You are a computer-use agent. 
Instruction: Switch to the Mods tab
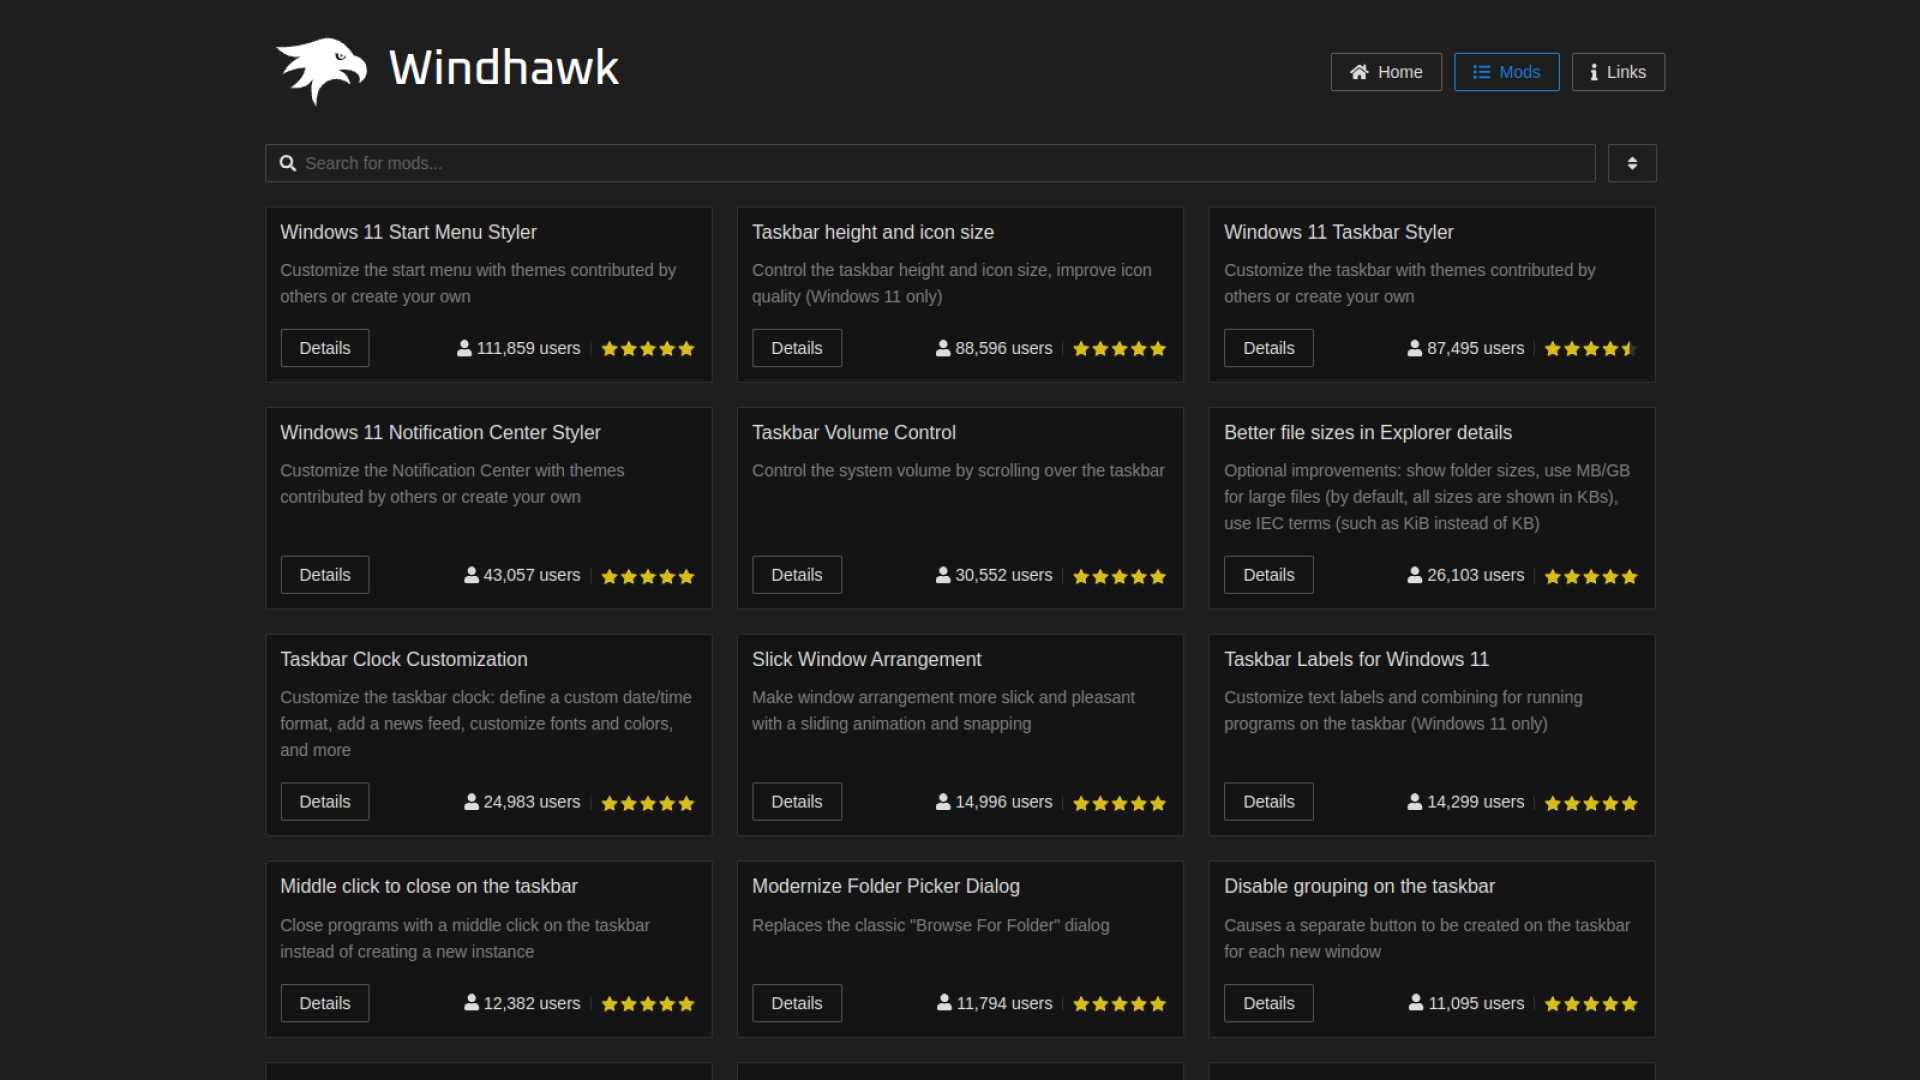(1506, 71)
